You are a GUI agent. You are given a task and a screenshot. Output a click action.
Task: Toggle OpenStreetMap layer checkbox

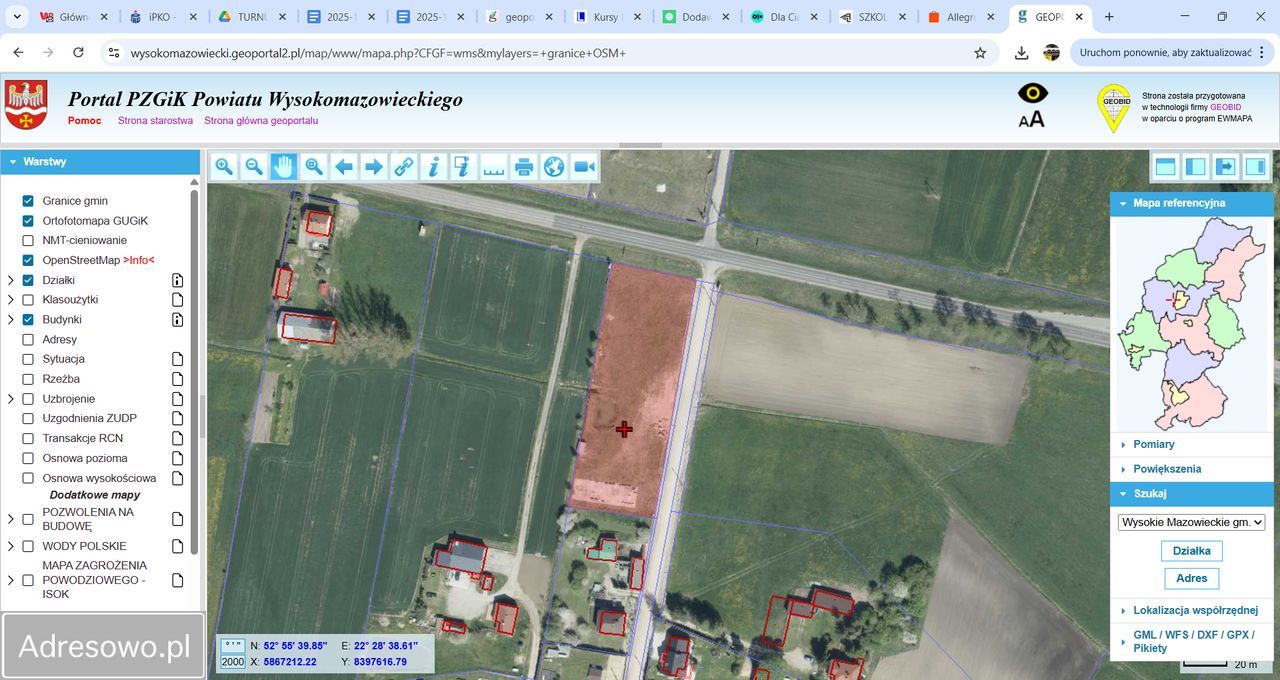point(28,260)
